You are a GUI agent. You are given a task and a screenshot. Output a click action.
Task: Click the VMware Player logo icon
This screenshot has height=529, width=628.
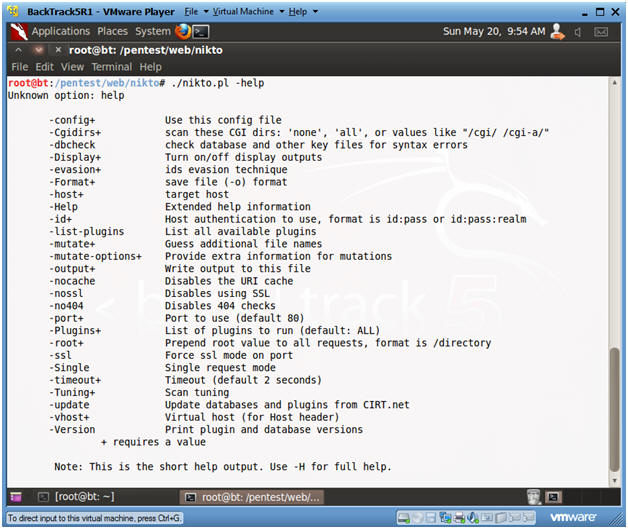(14, 12)
